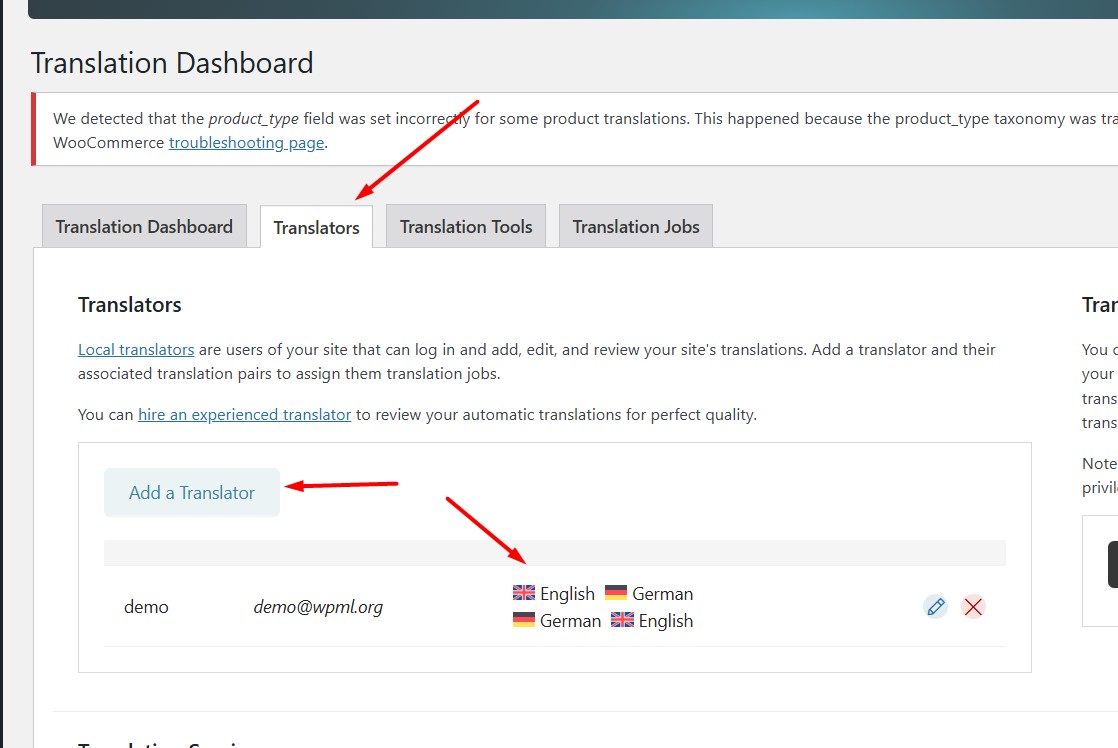
Task: Click the demo@wpml.org email address
Action: 318,607
